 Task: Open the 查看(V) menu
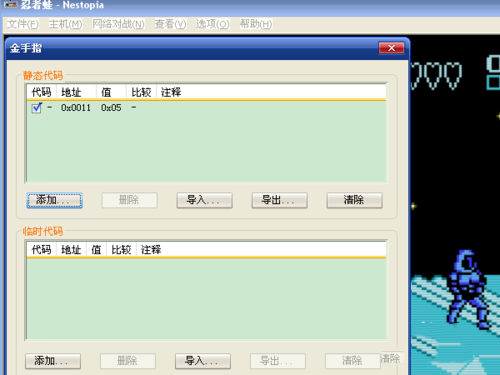point(170,24)
